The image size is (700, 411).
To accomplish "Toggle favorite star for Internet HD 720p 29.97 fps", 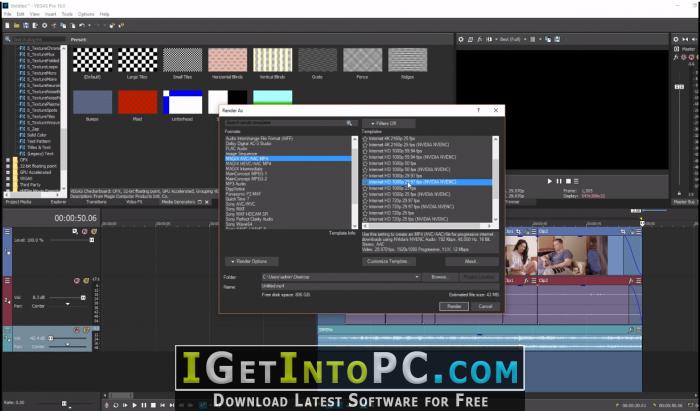I will [365, 201].
